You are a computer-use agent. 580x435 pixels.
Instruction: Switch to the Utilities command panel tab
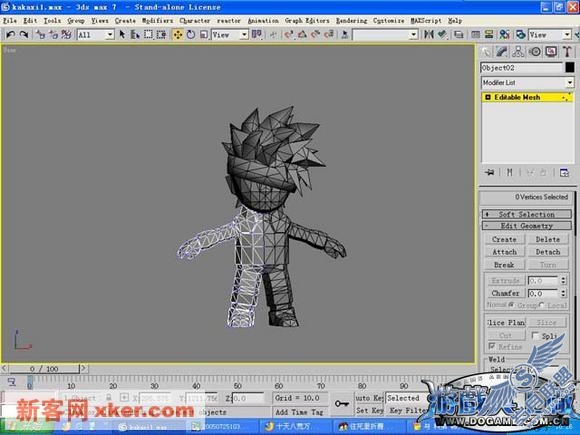click(567, 52)
